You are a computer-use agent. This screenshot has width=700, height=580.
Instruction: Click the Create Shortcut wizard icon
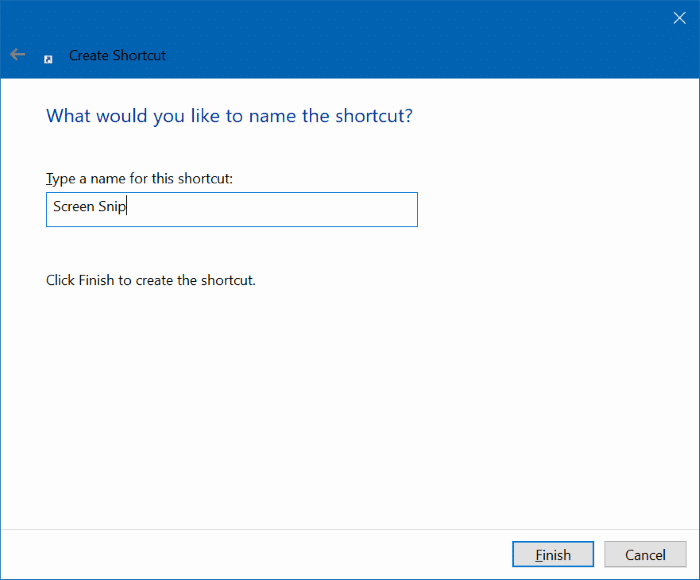pyautogui.click(x=48, y=59)
